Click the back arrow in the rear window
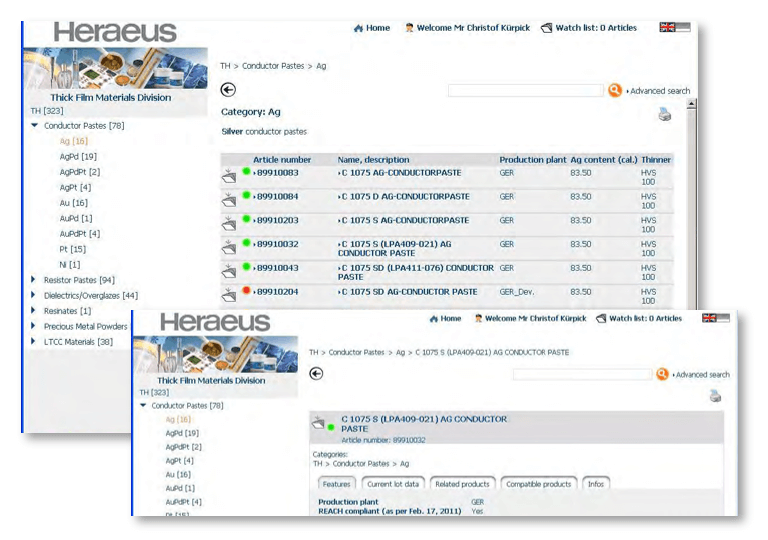Screen dimensions: 768x540 (x=228, y=90)
